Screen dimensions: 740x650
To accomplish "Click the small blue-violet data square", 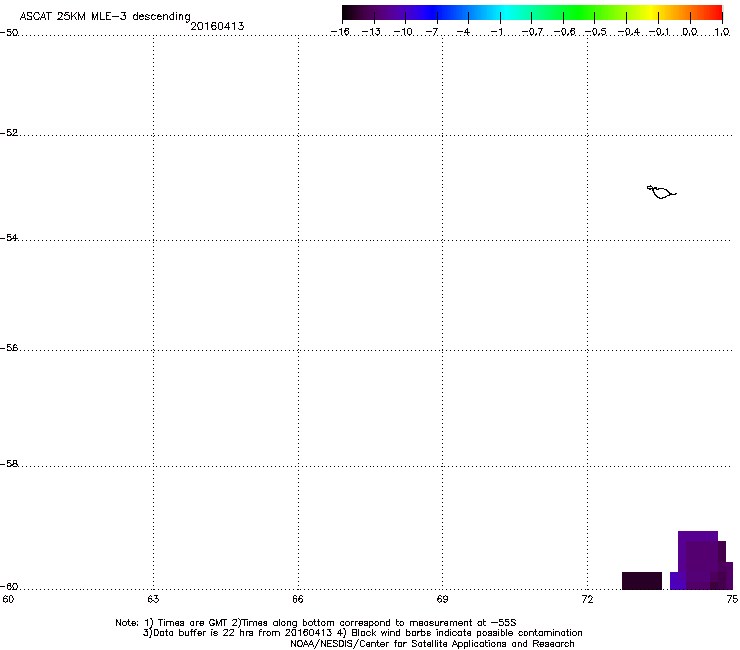I will coord(678,581).
